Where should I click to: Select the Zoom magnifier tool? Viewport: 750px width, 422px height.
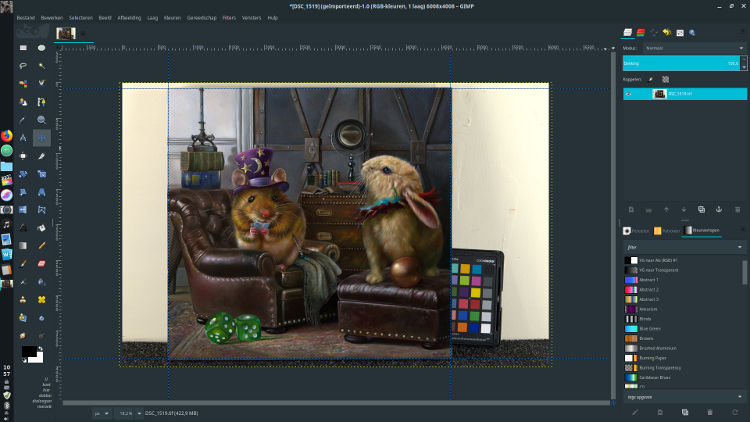tap(42, 120)
